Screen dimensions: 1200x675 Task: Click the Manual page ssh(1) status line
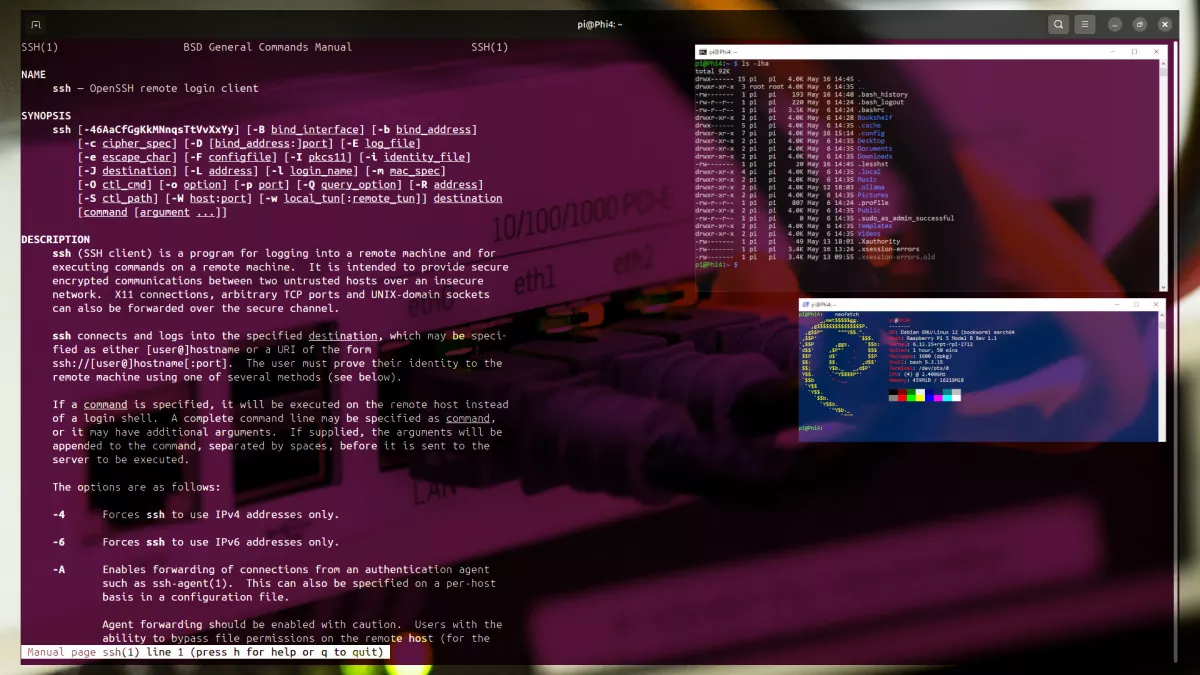pyautogui.click(x=205, y=652)
